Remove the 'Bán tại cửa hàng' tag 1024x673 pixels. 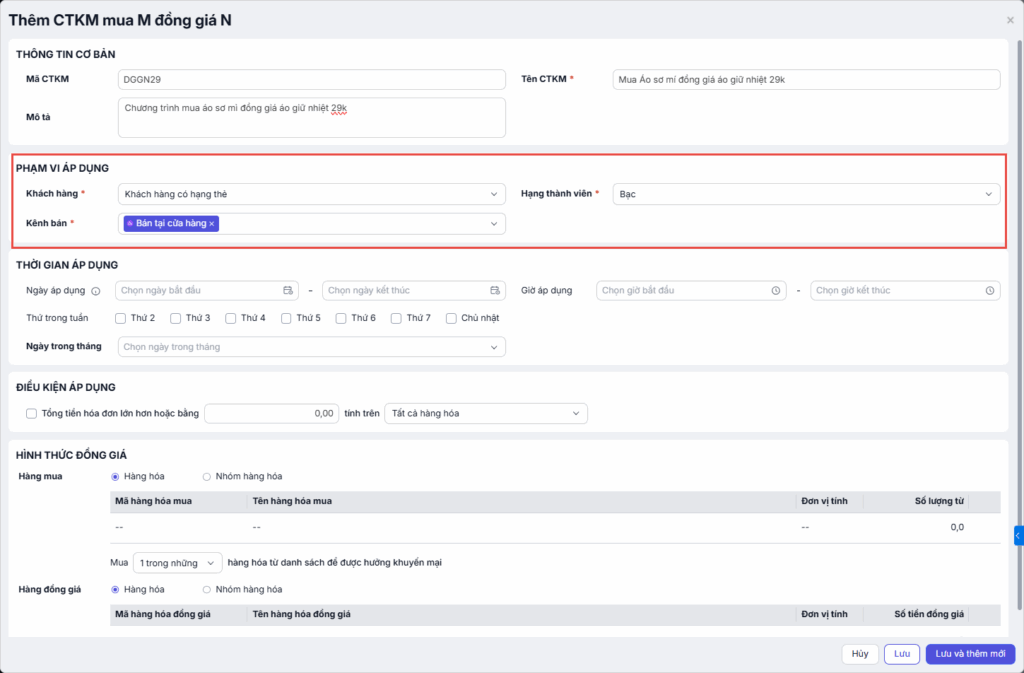pos(212,224)
